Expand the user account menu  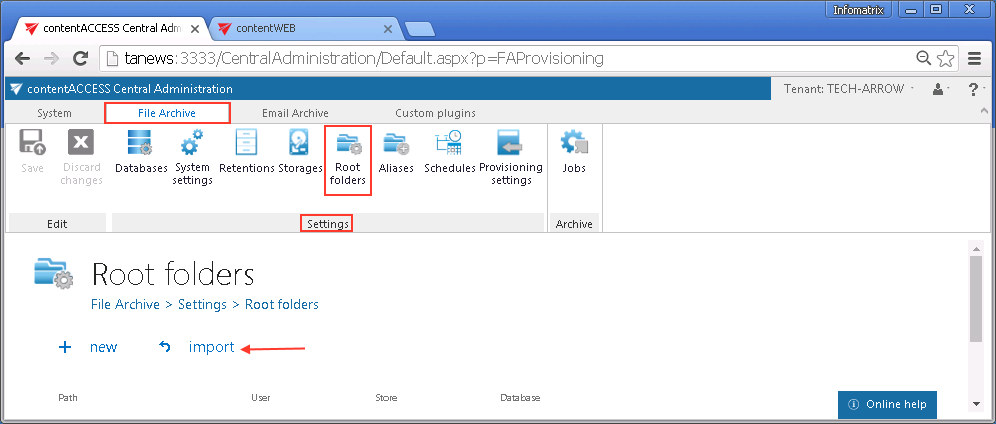pyautogui.click(x=940, y=89)
